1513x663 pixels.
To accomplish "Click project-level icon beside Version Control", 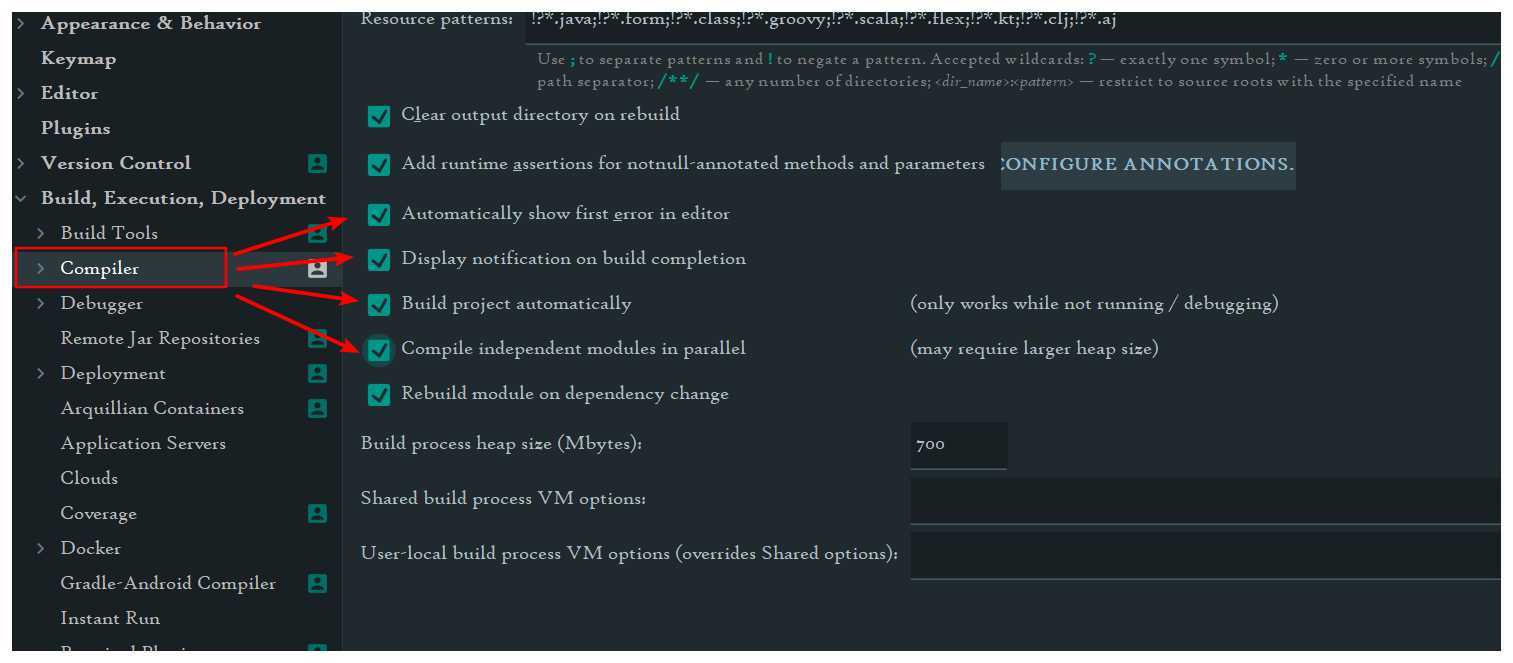I will click(x=317, y=163).
